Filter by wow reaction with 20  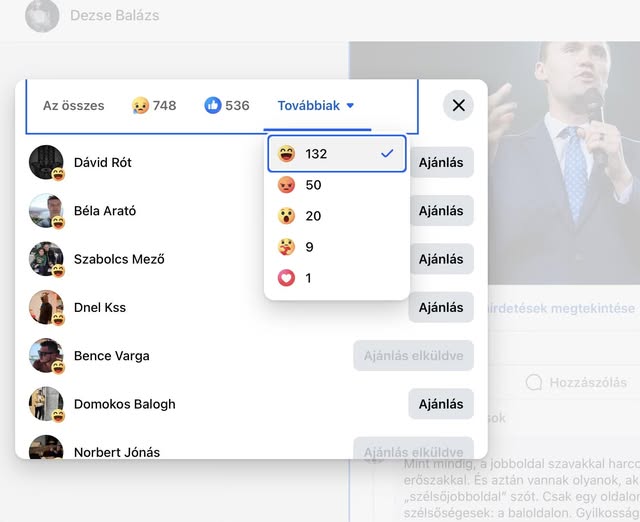(x=336, y=216)
